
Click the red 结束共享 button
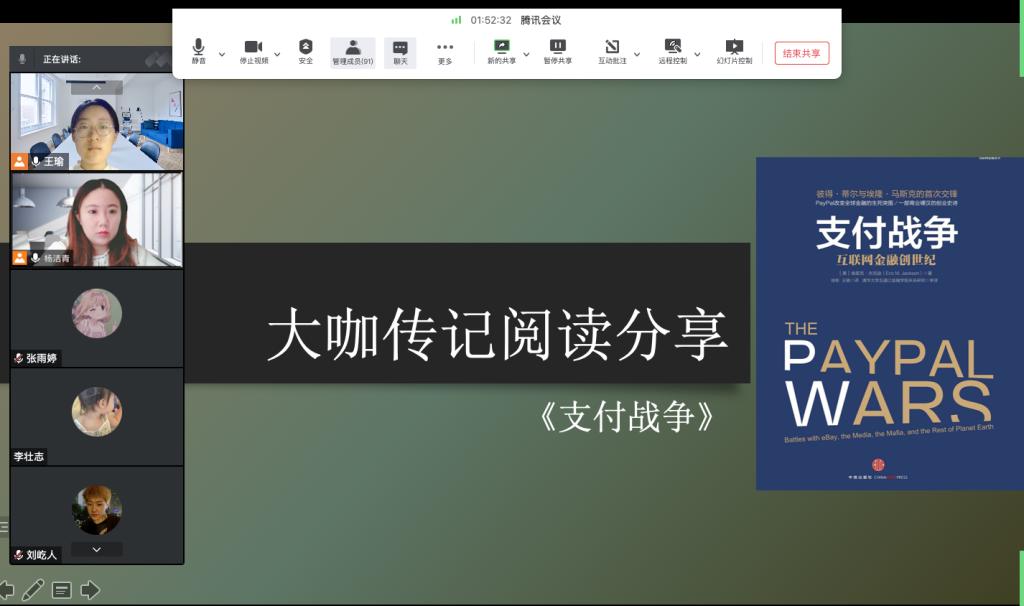point(802,53)
